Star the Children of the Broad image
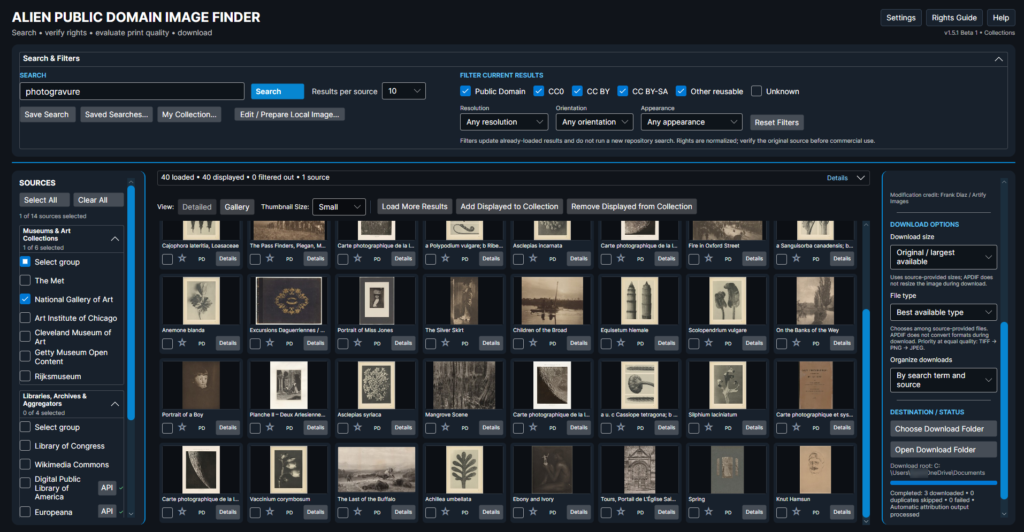 pyautogui.click(x=533, y=343)
